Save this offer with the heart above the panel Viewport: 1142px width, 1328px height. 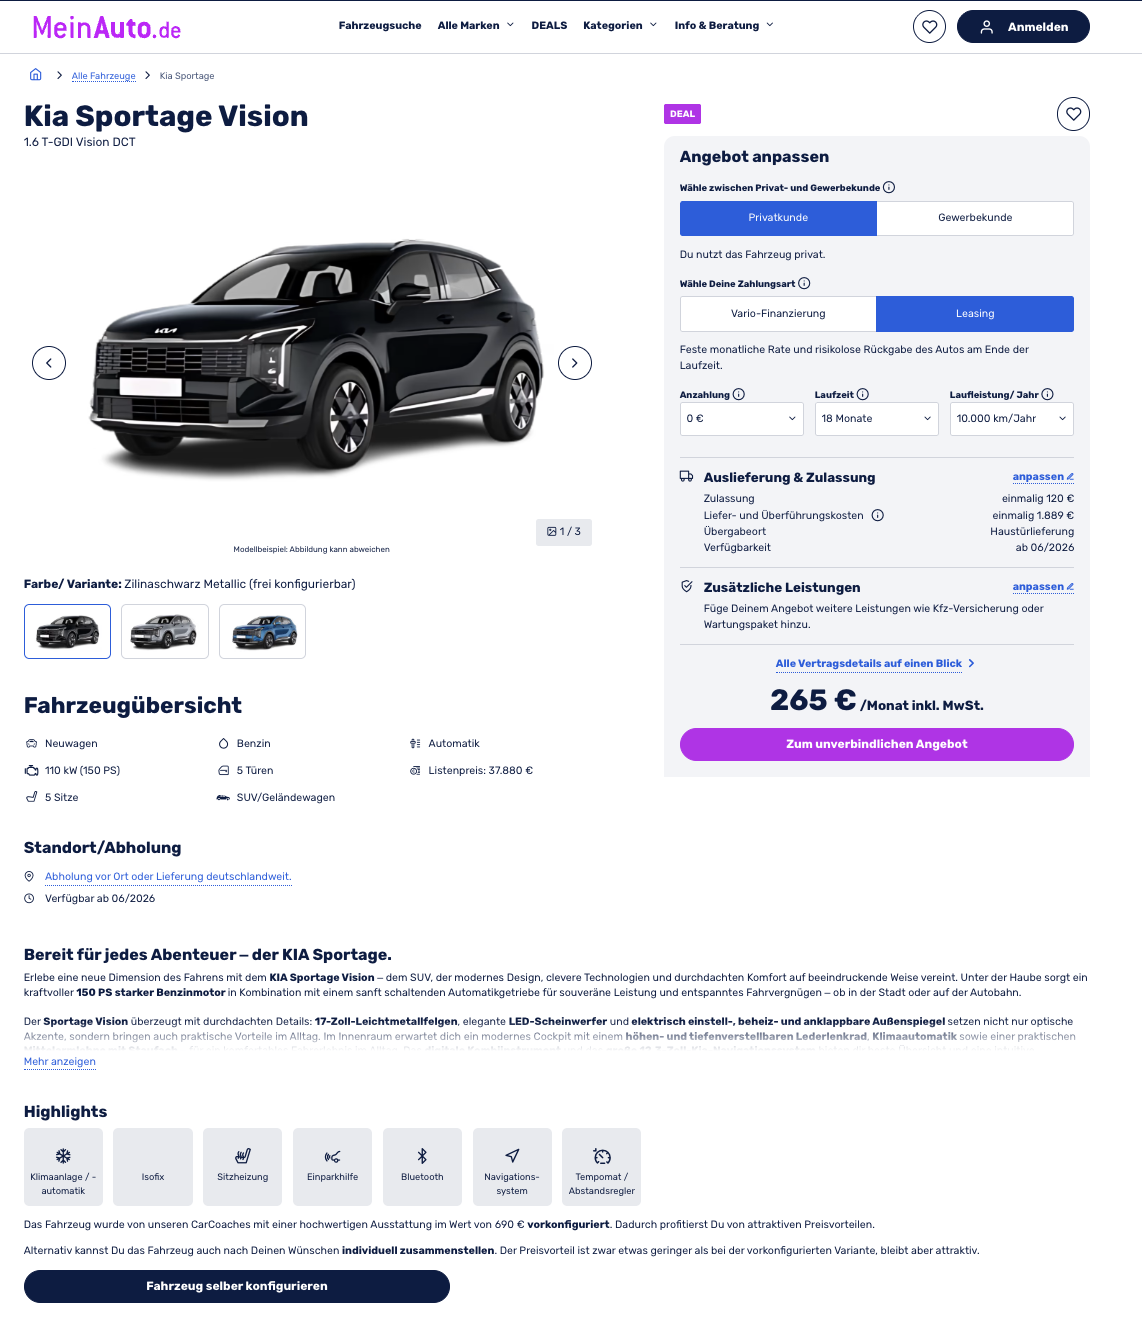pyautogui.click(x=1073, y=114)
